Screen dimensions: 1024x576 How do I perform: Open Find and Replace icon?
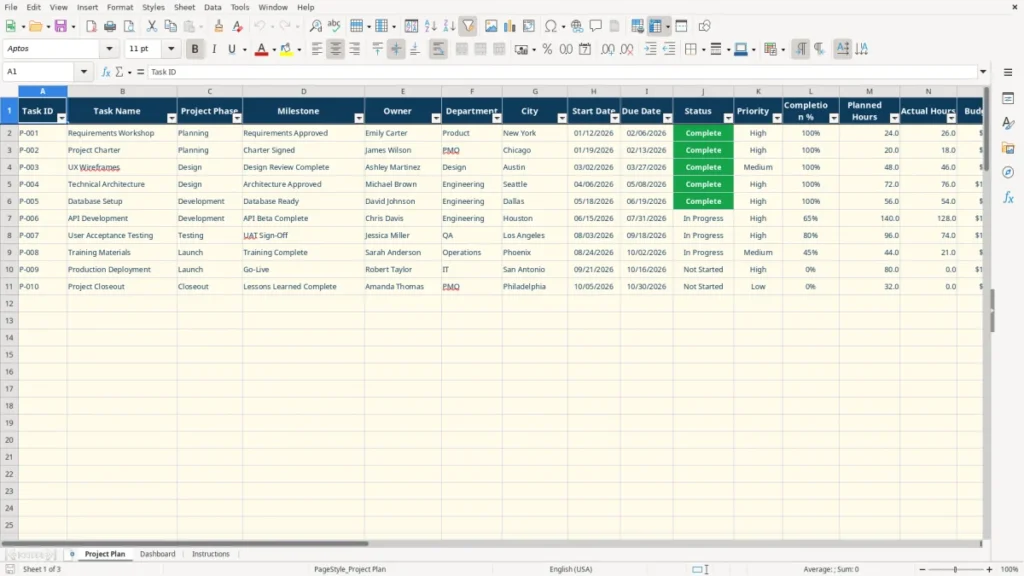click(x=315, y=26)
